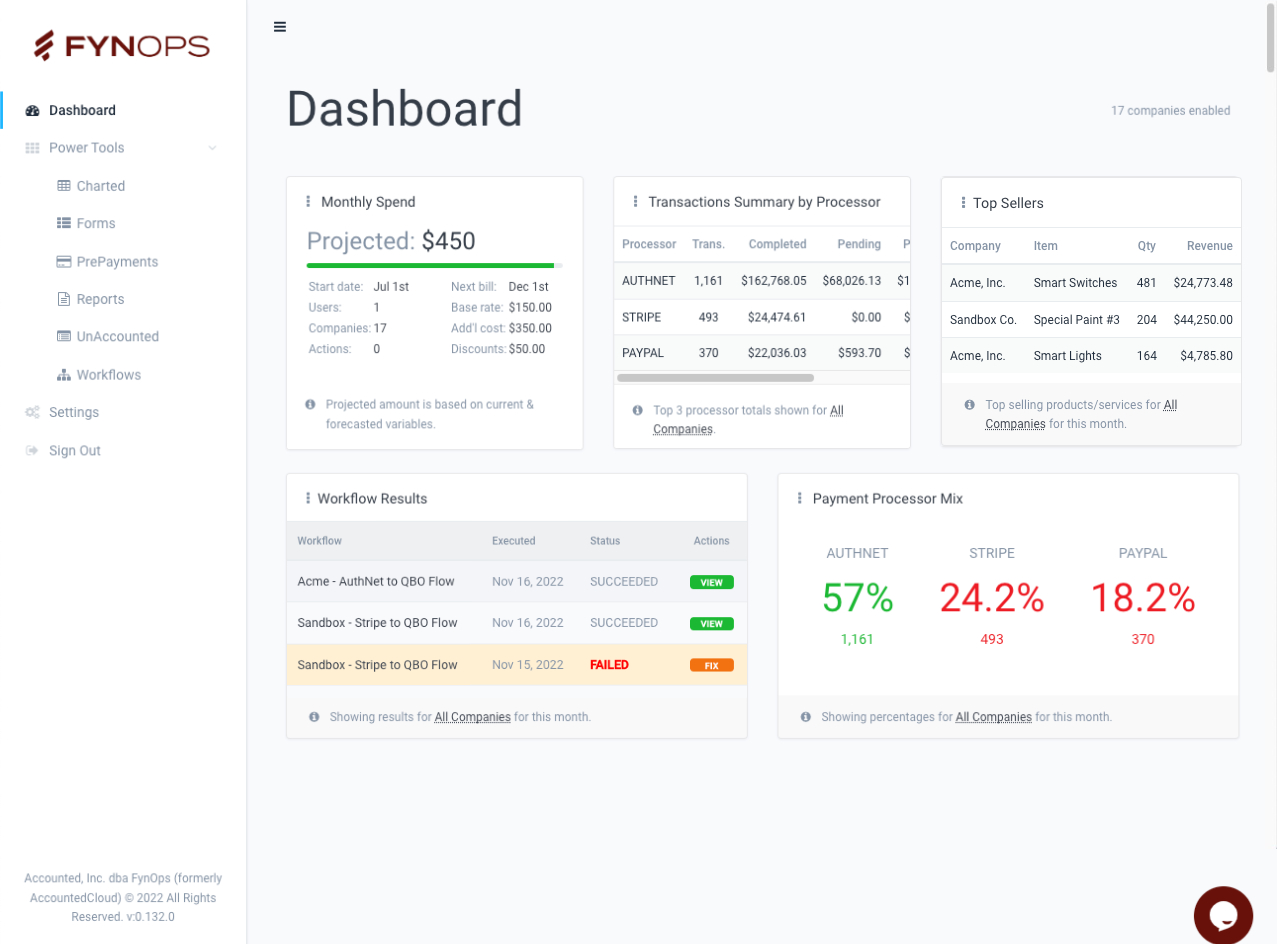Collapse the Power Tools submenu chevron

(212, 148)
